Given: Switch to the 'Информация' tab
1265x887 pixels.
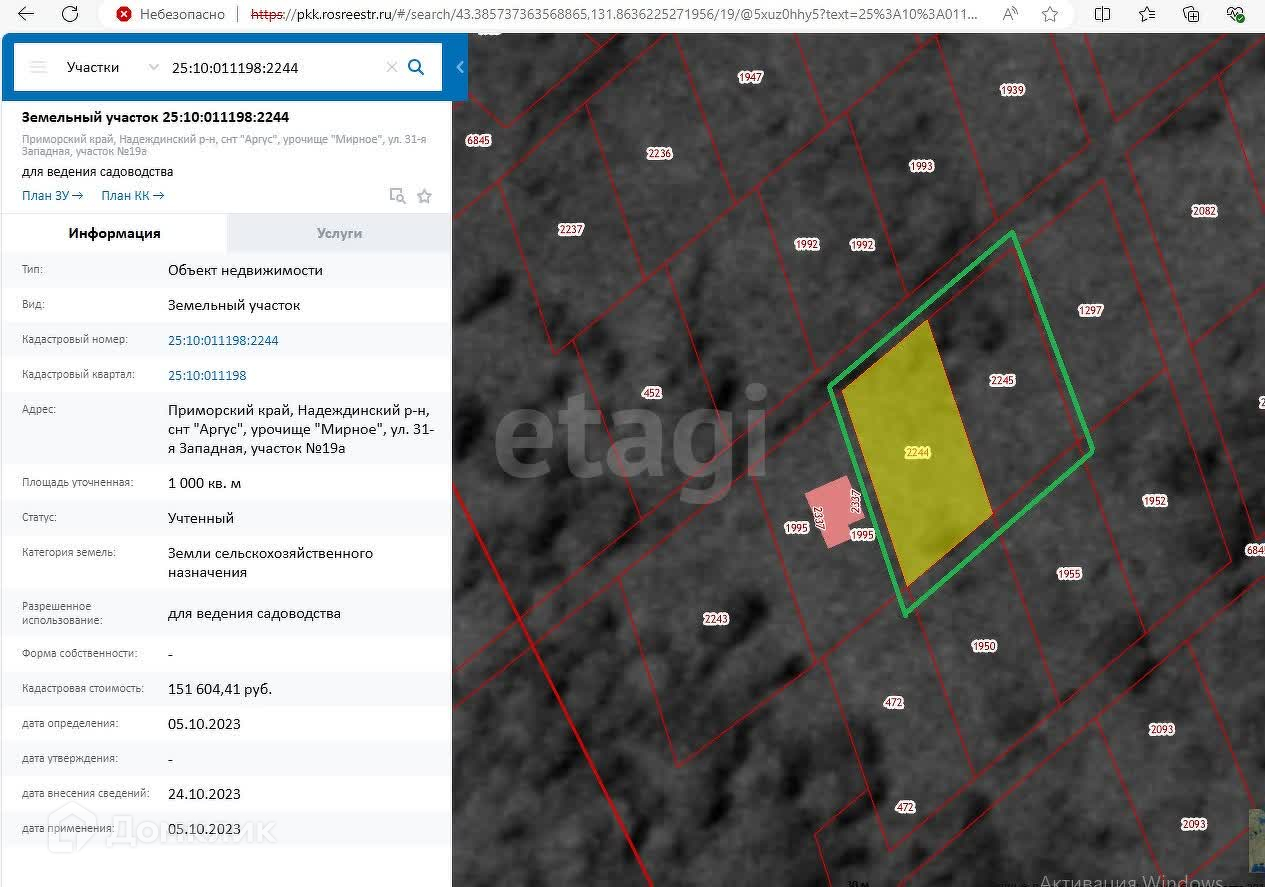Looking at the screenshot, I should click(114, 233).
